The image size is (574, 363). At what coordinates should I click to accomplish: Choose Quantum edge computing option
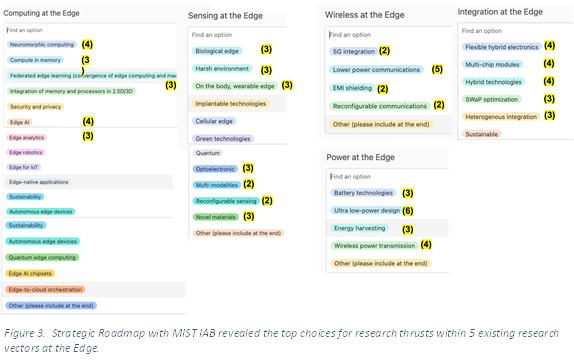(42, 257)
